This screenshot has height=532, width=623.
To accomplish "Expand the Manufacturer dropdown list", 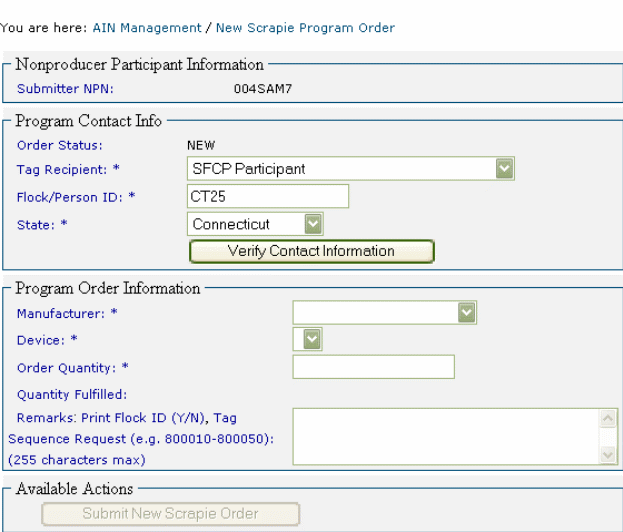I will pos(466,313).
